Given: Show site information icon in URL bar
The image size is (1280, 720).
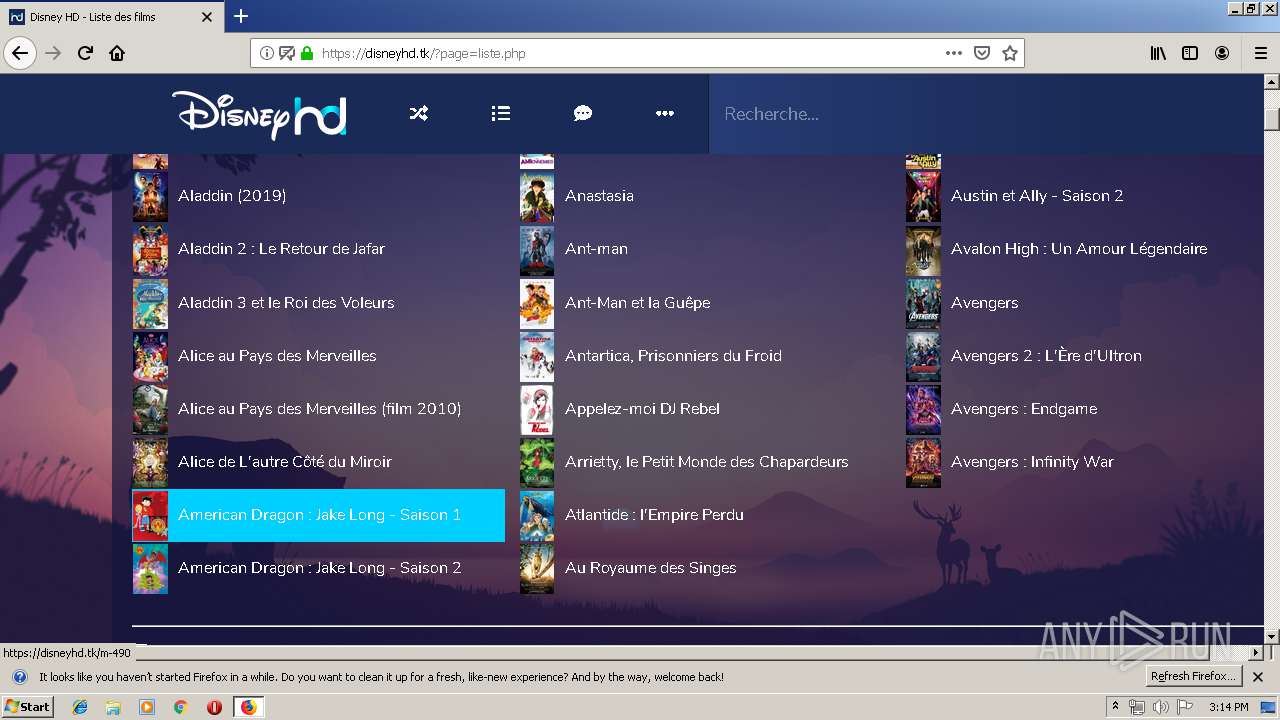Looking at the screenshot, I should 267,53.
